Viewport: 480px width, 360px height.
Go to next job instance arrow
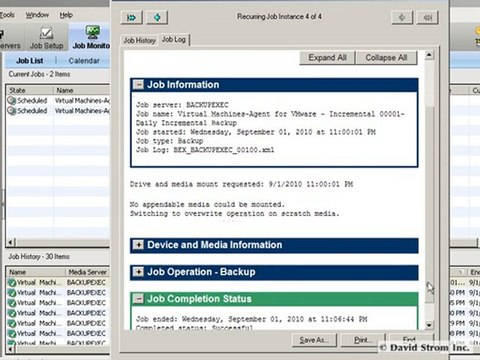pos(402,17)
